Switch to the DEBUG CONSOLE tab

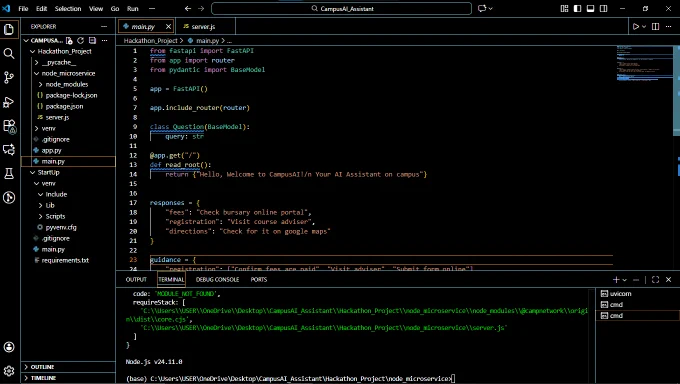[x=217, y=280]
